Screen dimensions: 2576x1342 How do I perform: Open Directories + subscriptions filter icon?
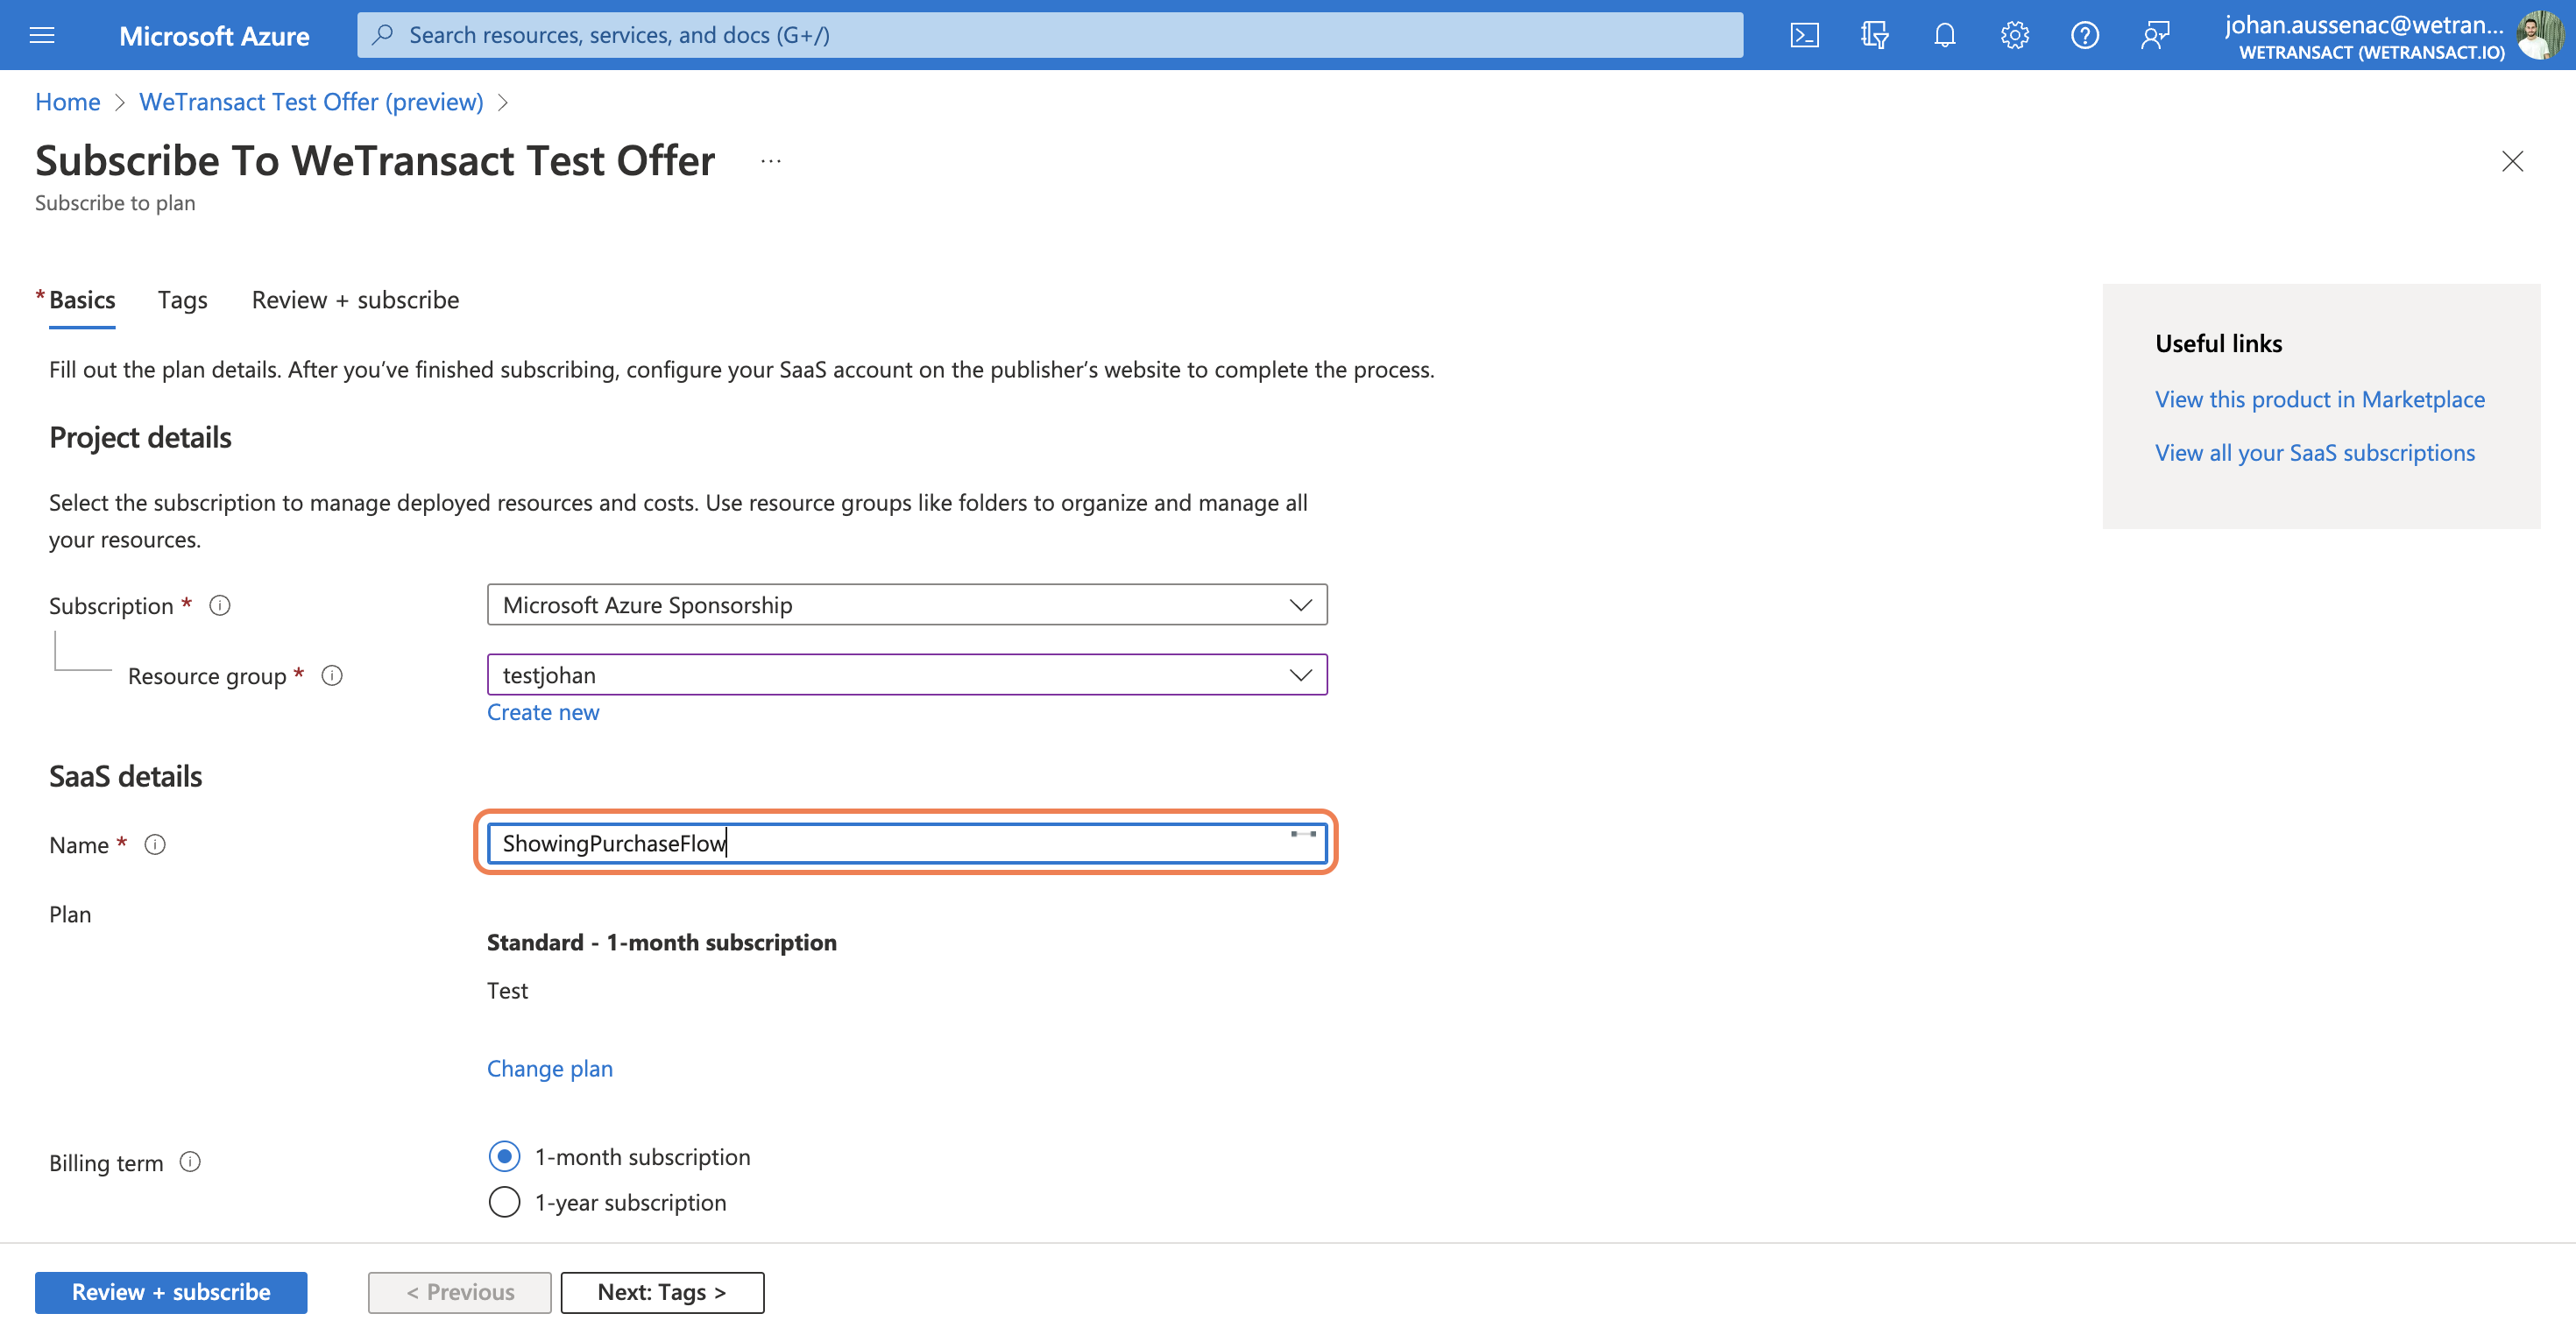[1874, 35]
